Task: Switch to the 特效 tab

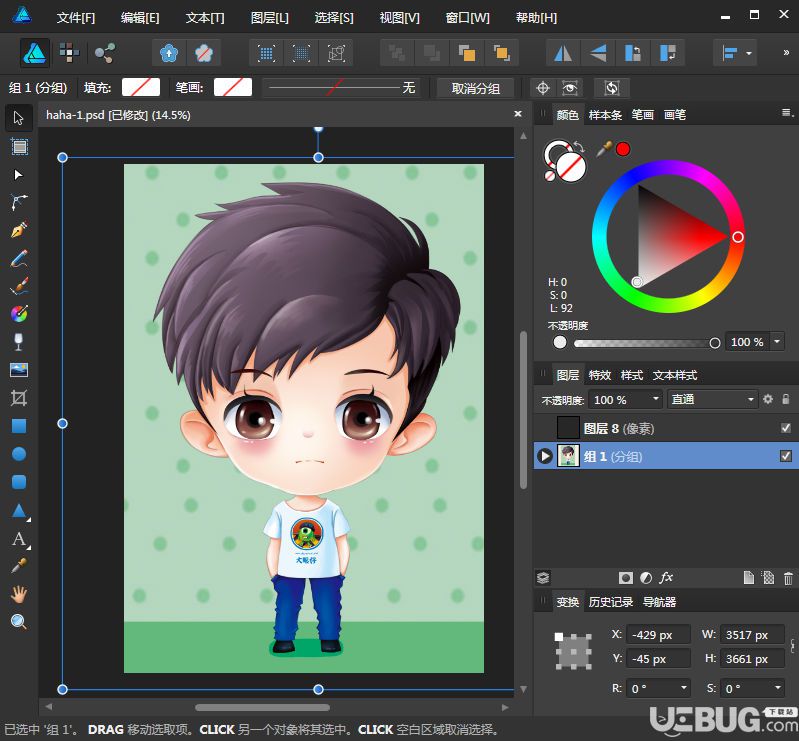Action: click(x=600, y=375)
